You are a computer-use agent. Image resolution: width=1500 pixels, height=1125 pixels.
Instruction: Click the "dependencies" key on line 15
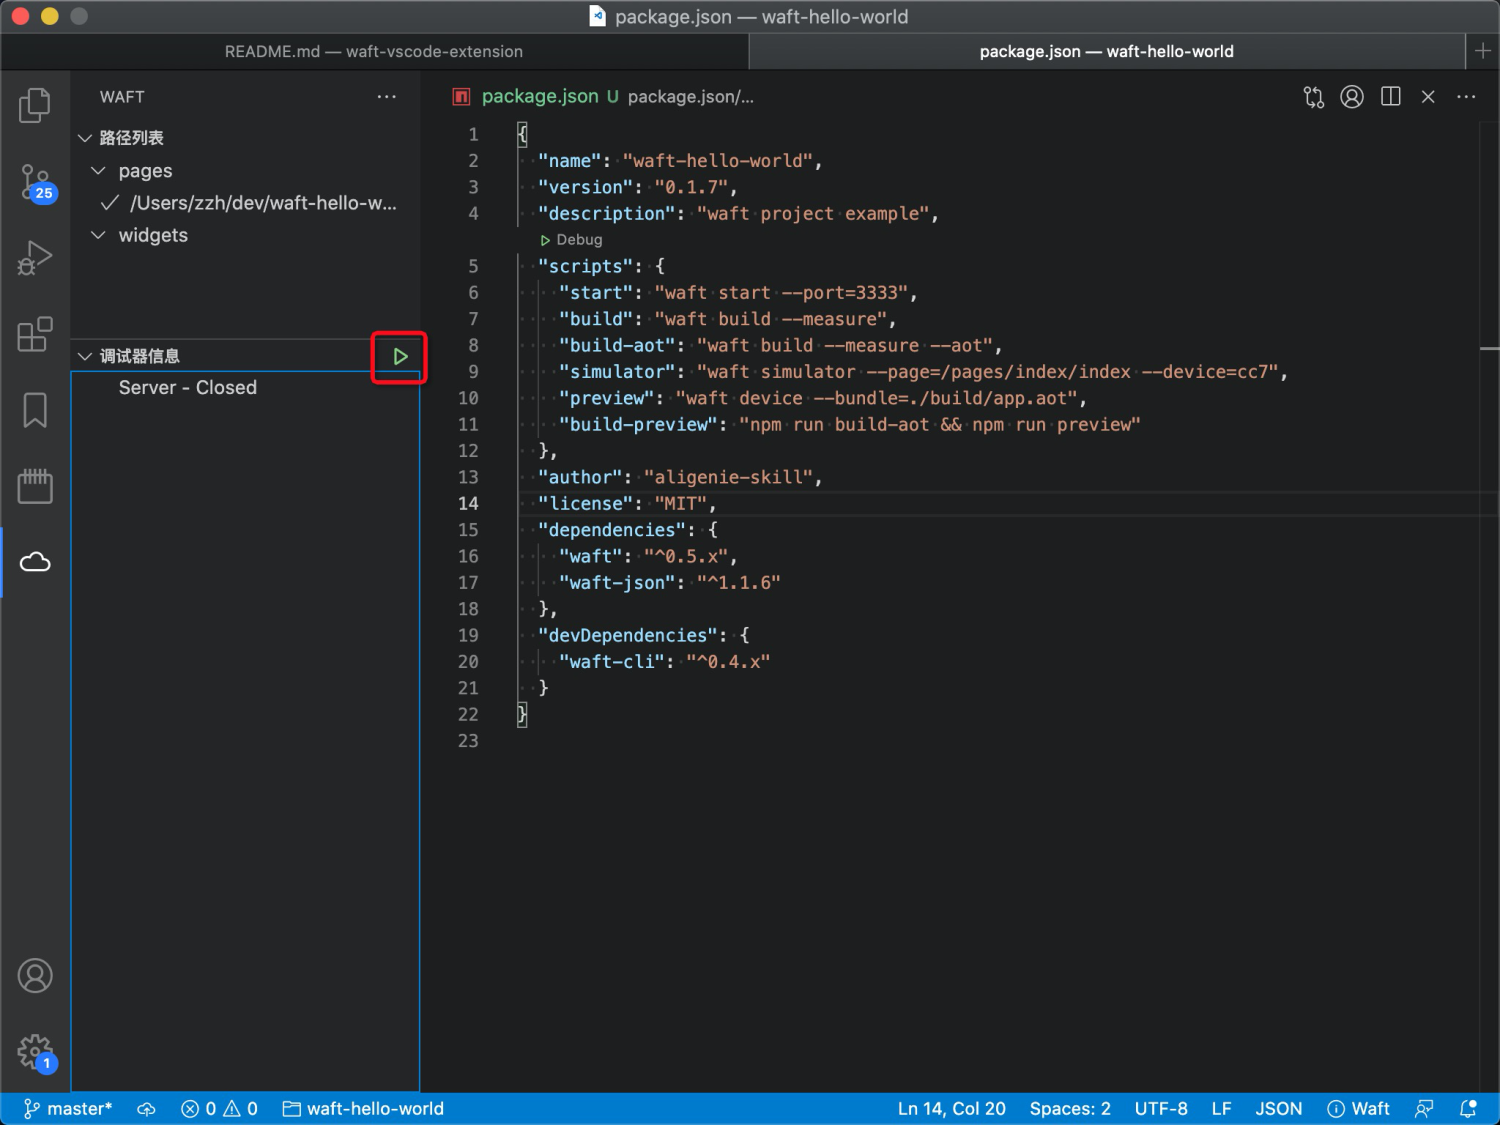click(x=612, y=530)
